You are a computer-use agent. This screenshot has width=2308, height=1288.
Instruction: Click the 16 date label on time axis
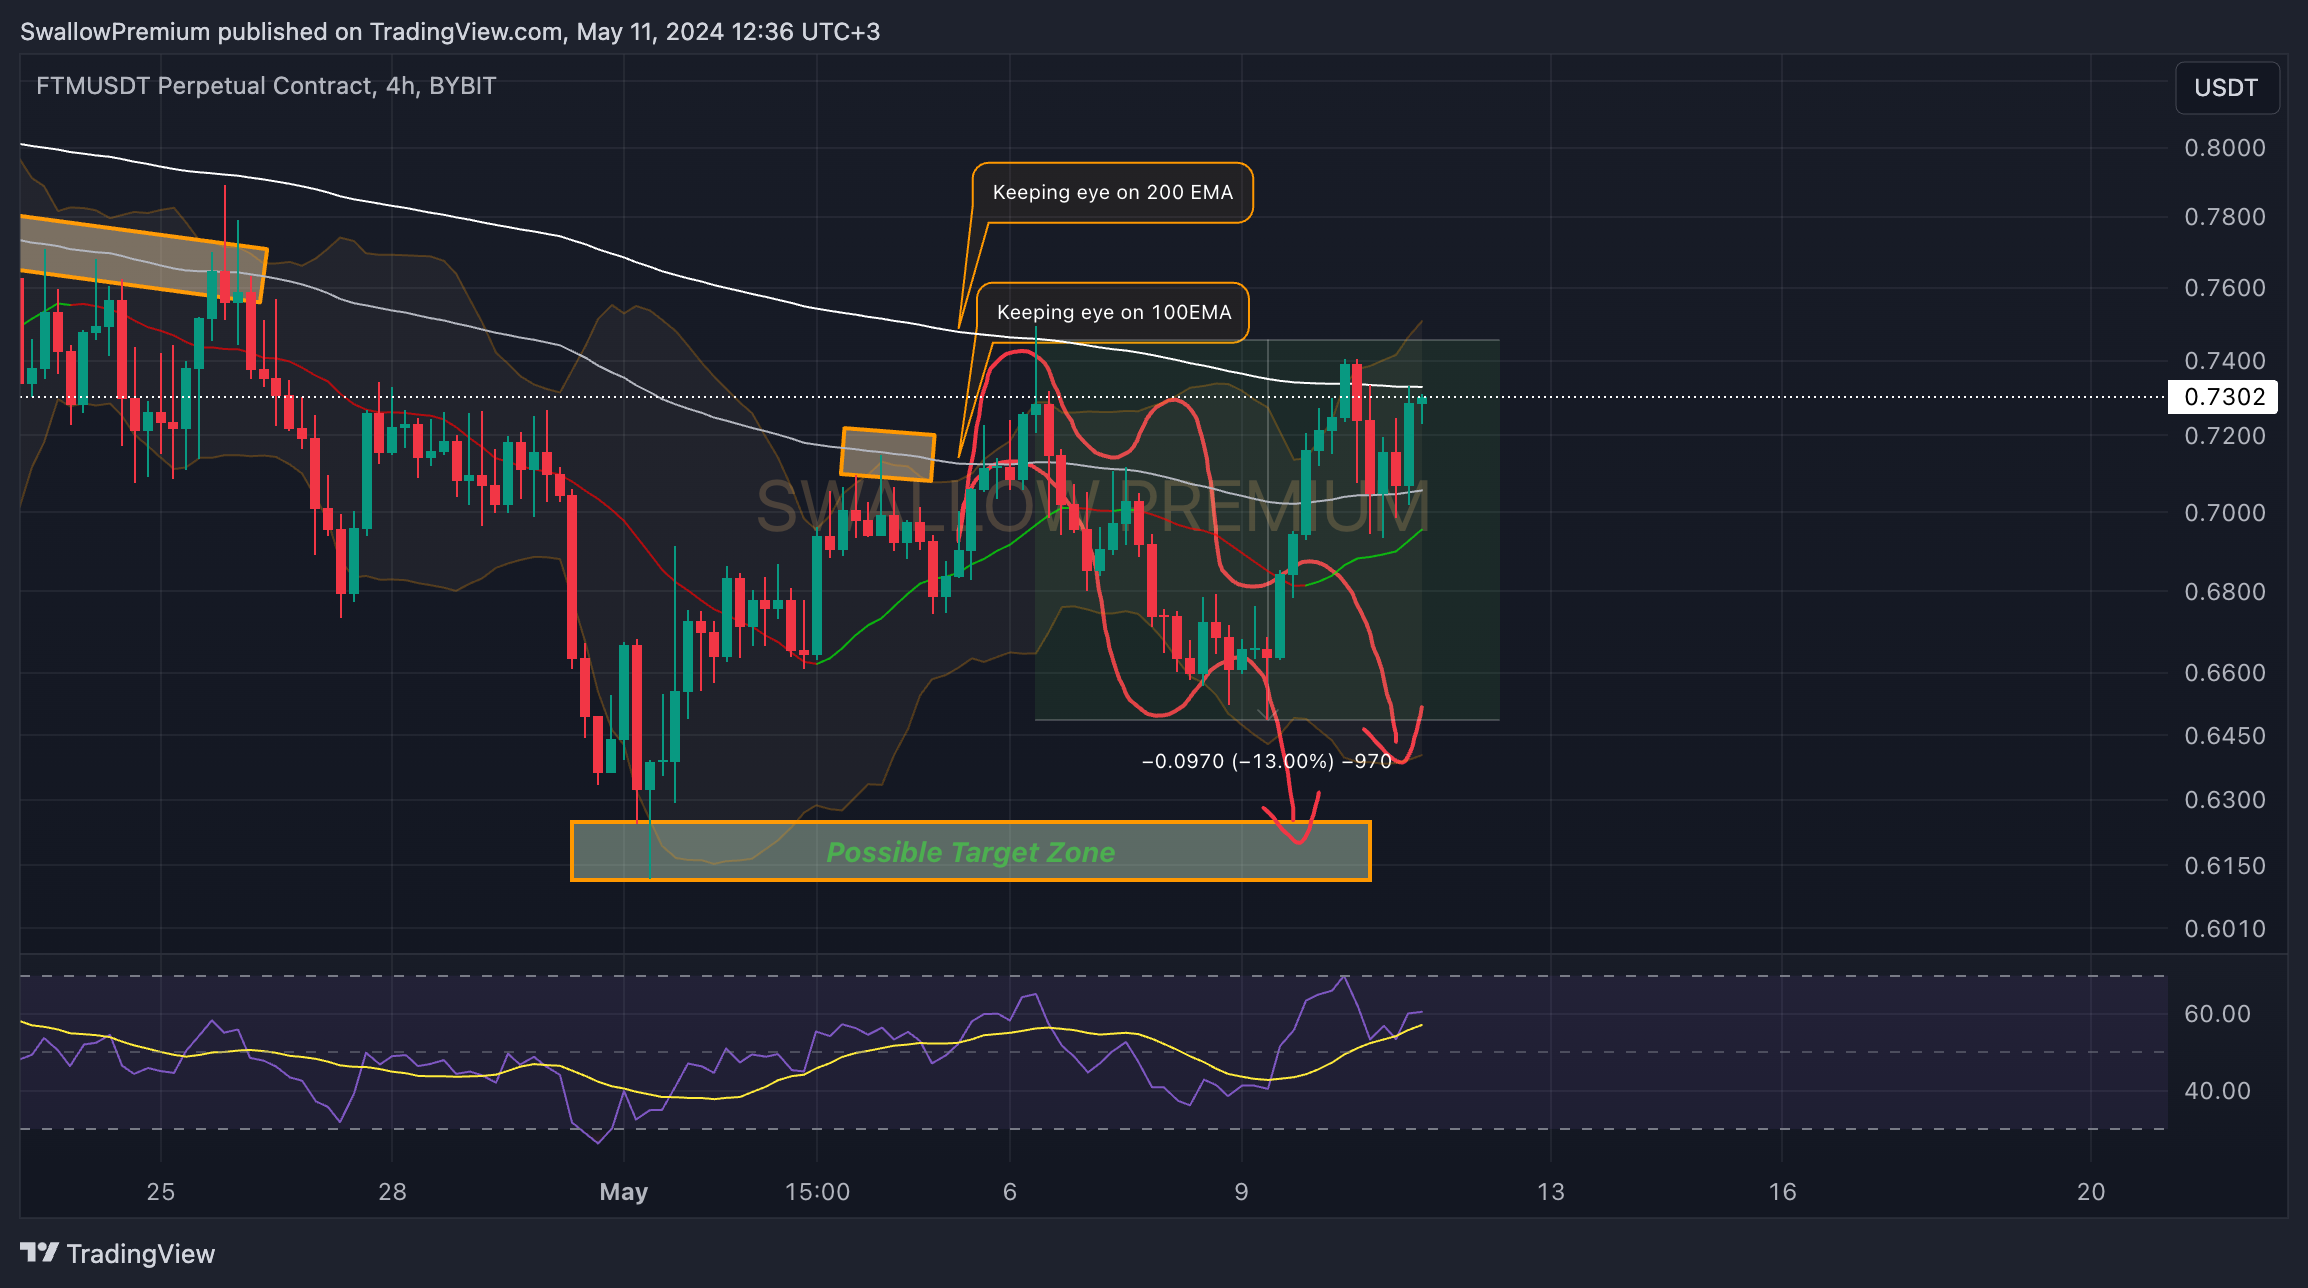click(x=1782, y=1192)
